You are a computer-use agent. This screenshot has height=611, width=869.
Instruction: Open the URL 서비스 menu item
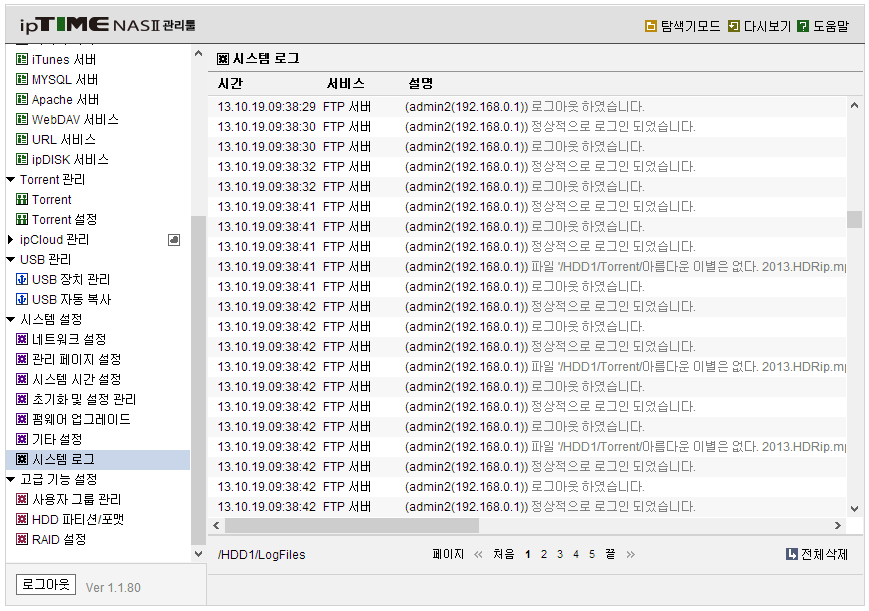click(64, 139)
